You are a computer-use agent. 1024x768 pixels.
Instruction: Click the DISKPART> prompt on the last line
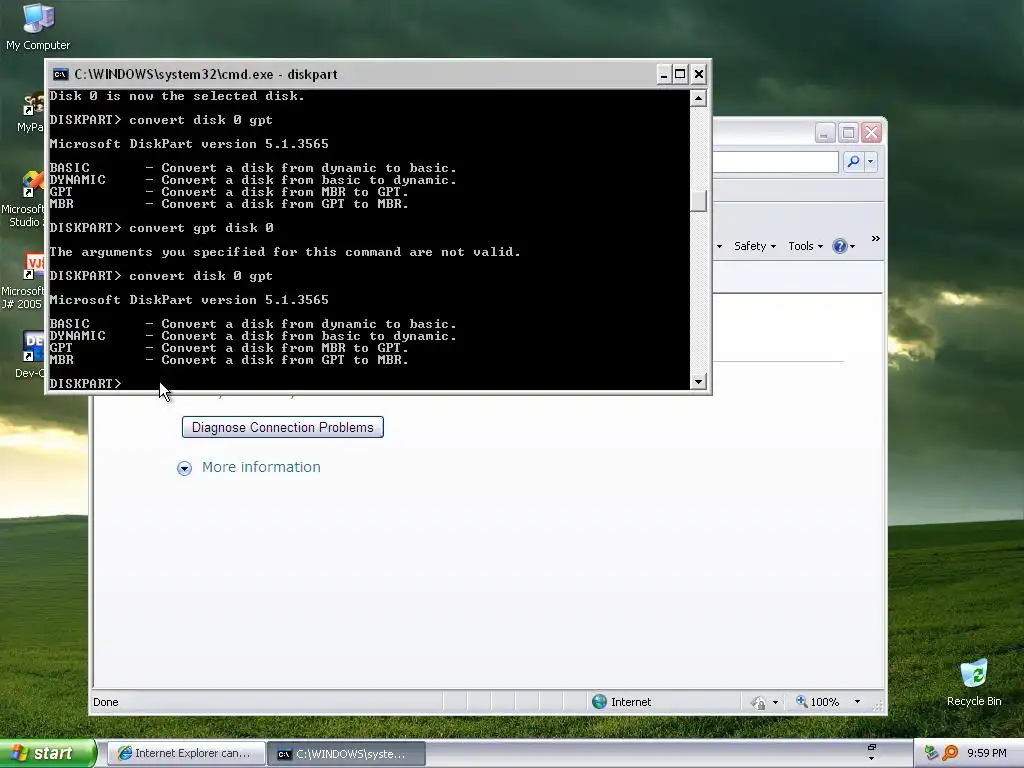point(86,383)
